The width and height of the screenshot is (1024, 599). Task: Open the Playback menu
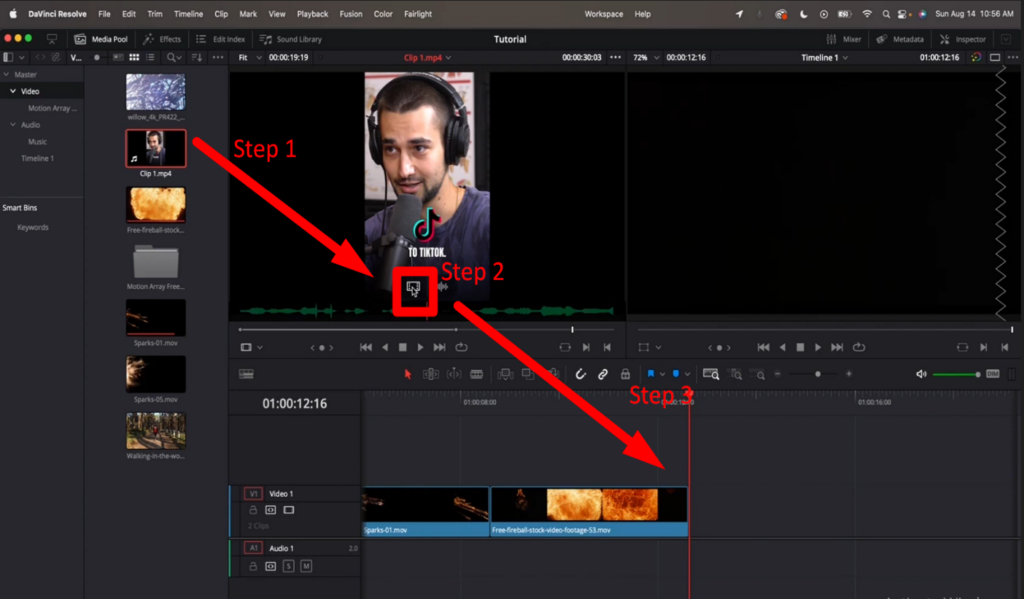[x=312, y=14]
